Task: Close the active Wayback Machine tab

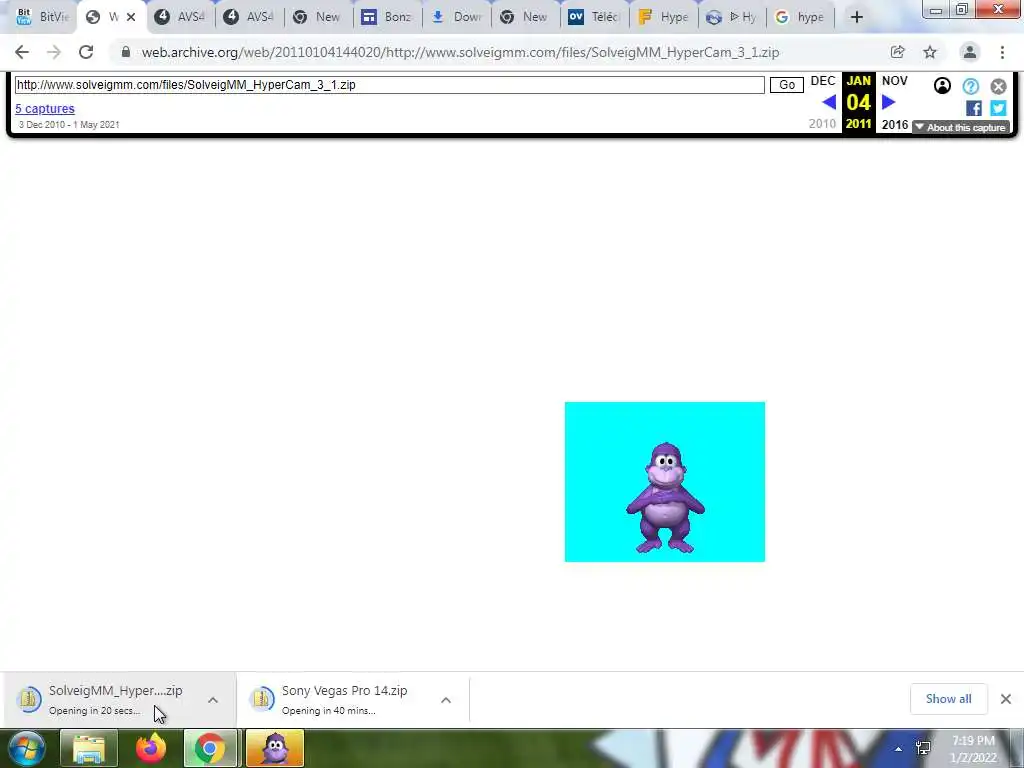Action: [131, 17]
